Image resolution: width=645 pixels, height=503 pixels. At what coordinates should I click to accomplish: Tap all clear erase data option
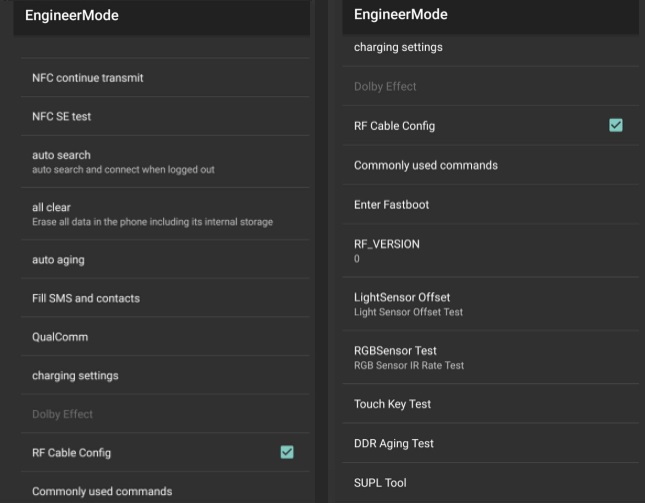click(x=165, y=214)
